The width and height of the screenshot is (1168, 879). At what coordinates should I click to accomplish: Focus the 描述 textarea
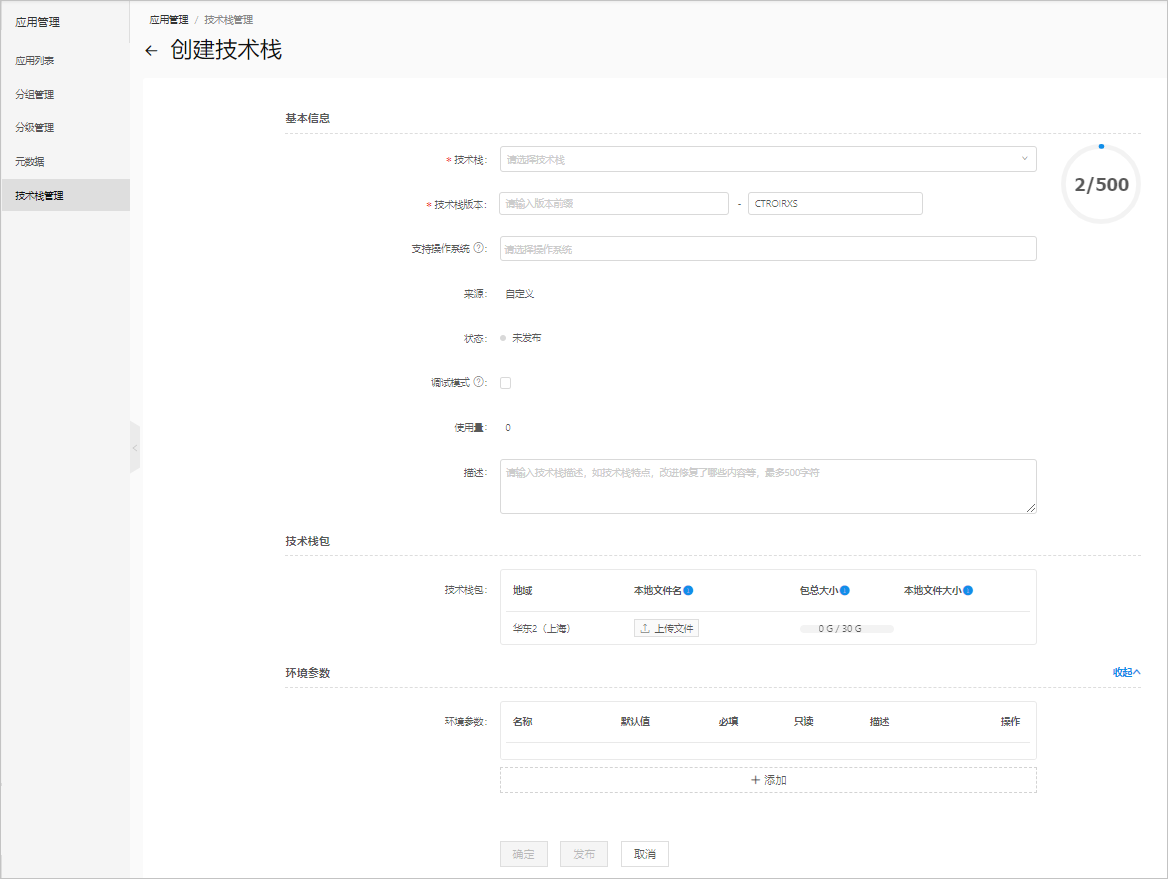click(x=768, y=486)
